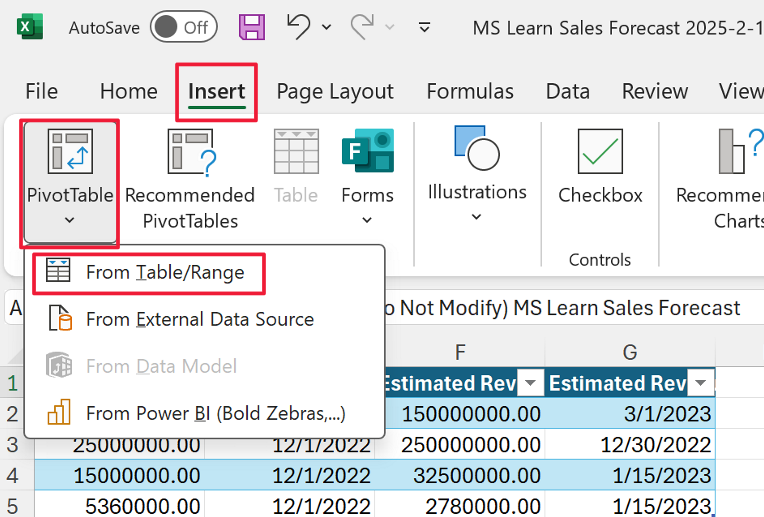Open filter dropdown in column G header
This screenshot has width=764, height=517.
pyautogui.click(x=700, y=383)
